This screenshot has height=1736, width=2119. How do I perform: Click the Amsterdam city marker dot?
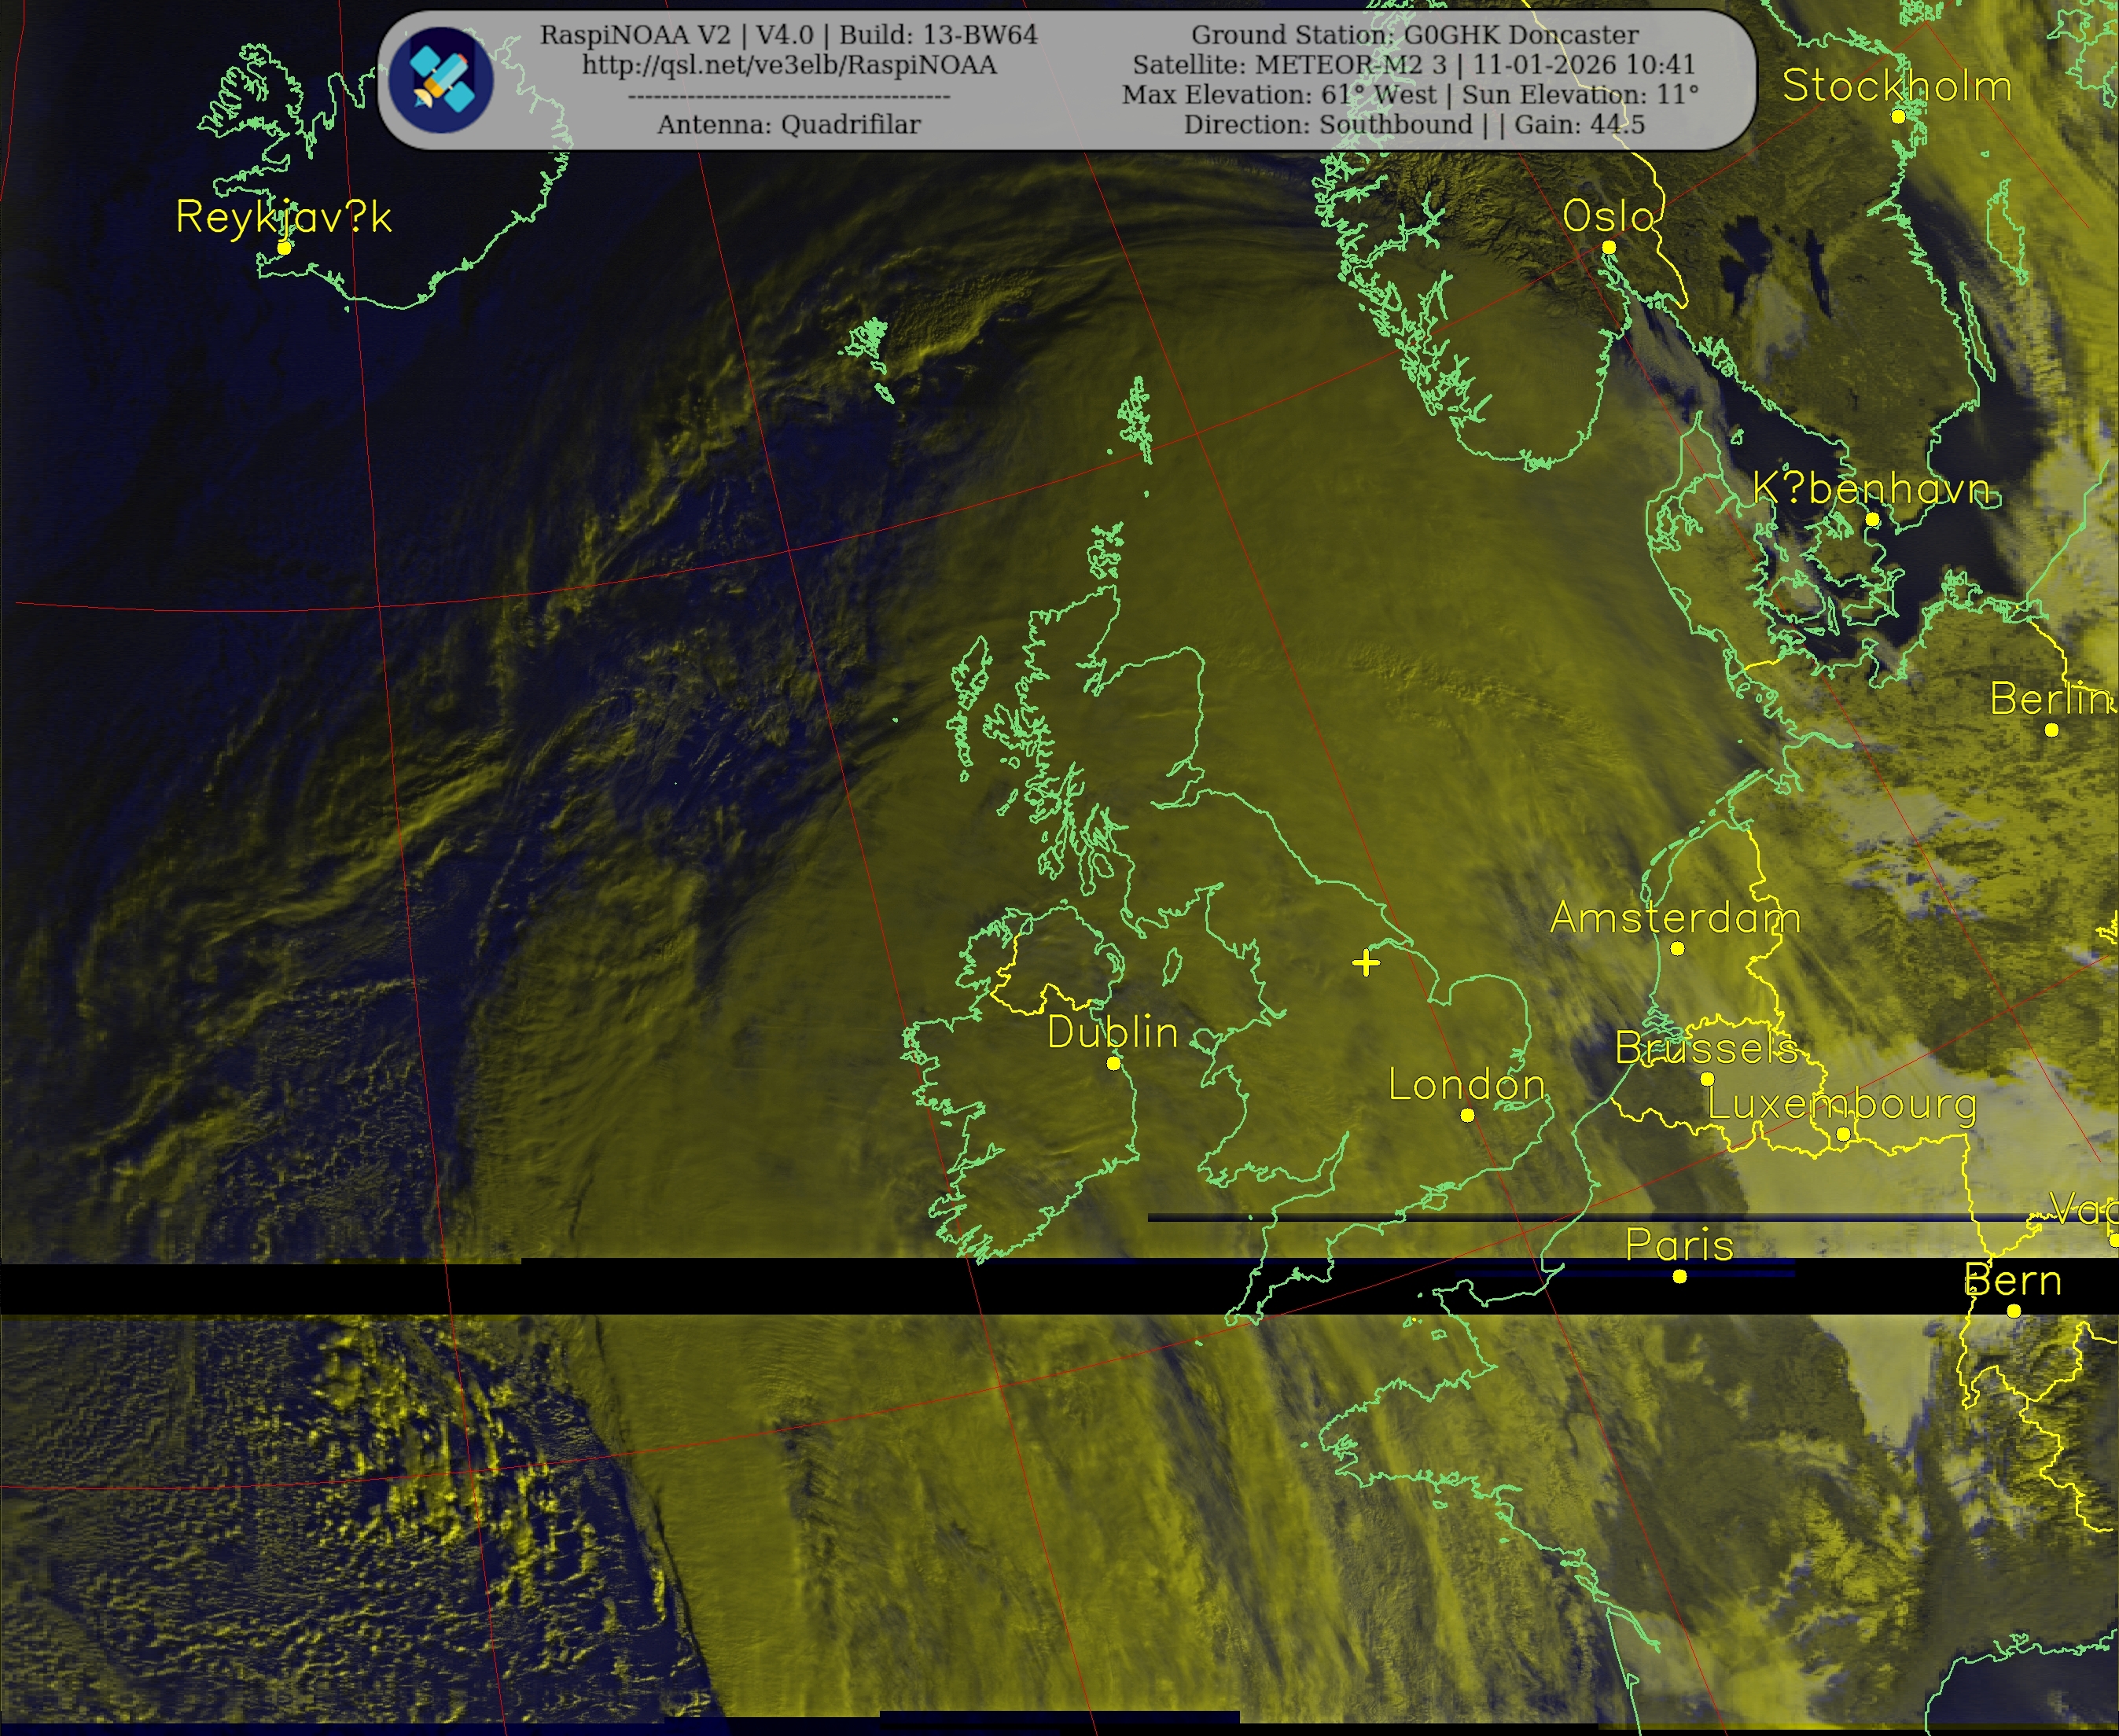pyautogui.click(x=1677, y=948)
